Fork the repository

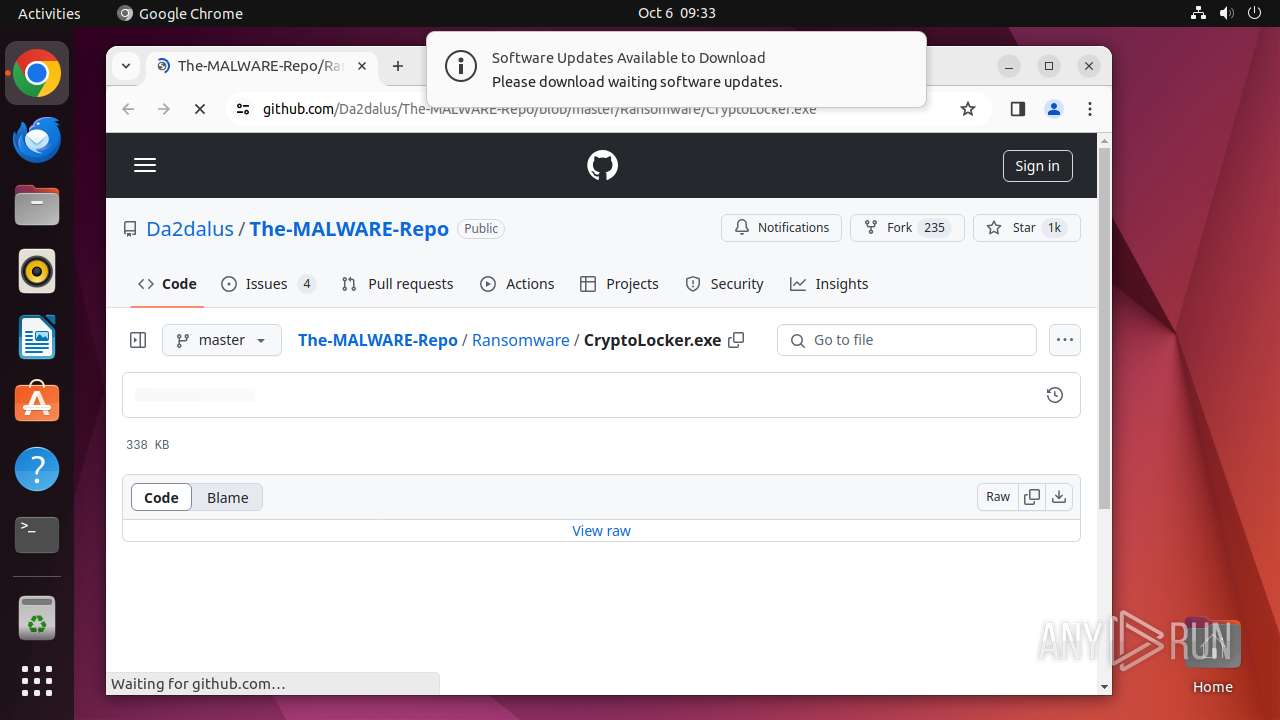click(x=907, y=228)
